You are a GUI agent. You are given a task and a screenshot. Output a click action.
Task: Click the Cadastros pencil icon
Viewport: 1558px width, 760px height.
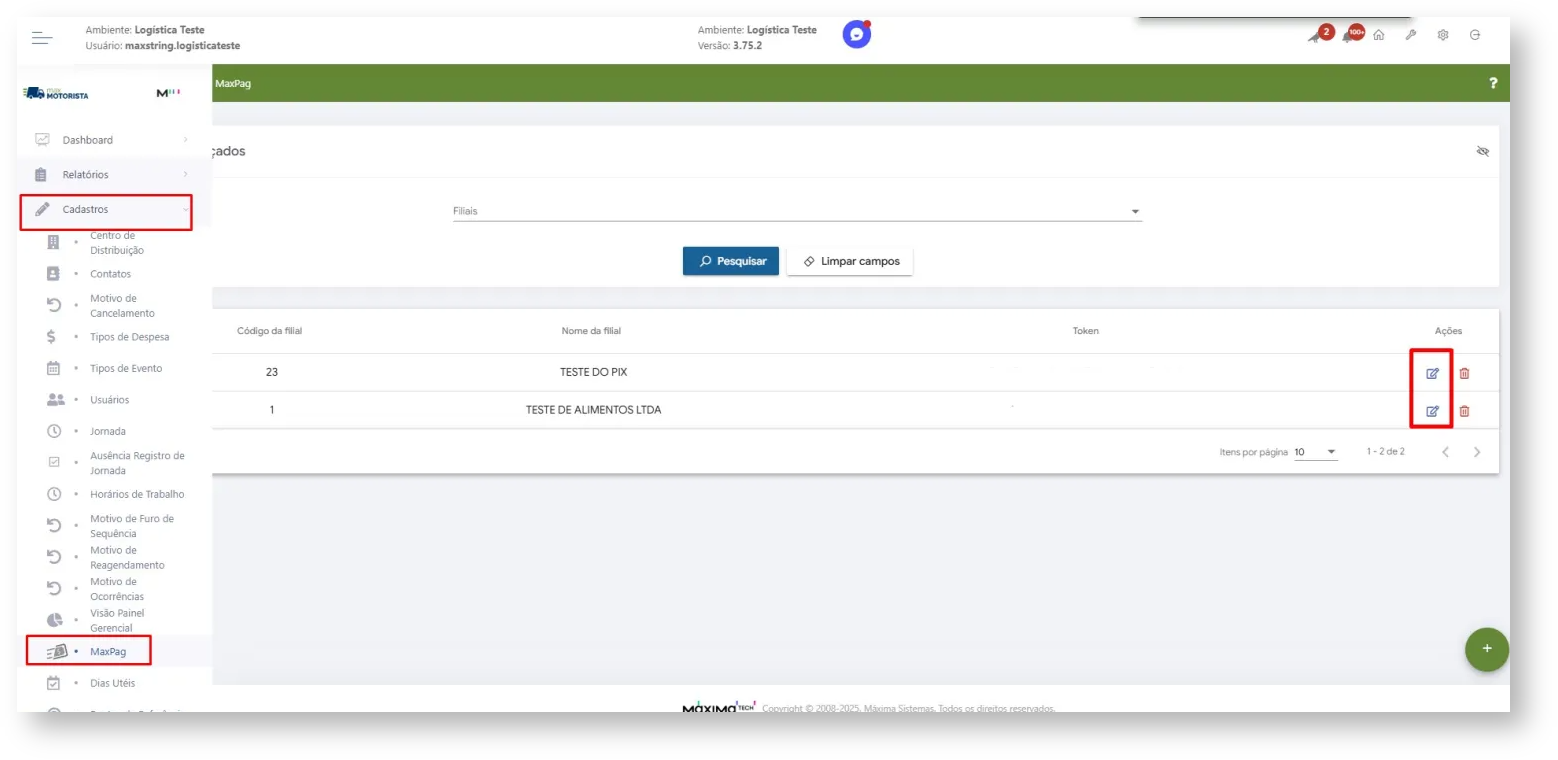click(x=42, y=210)
